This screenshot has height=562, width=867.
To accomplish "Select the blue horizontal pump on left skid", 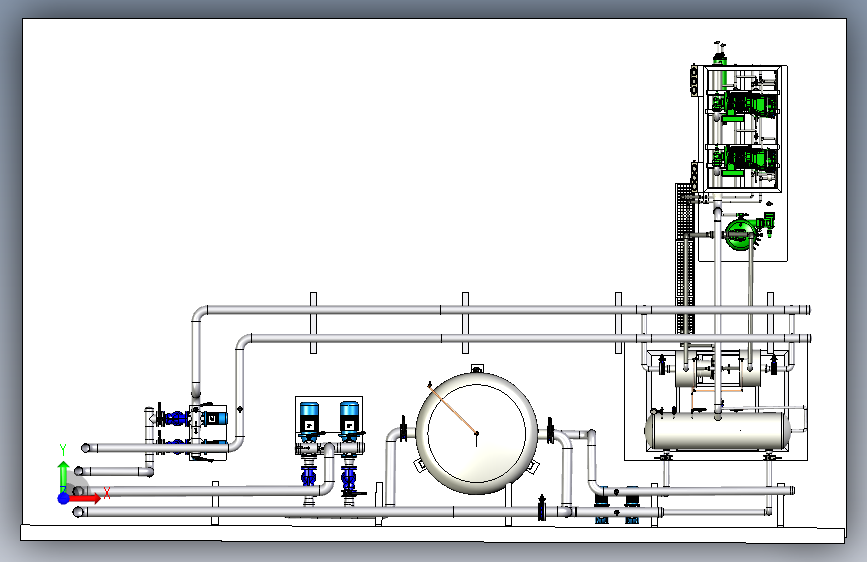I will 214,418.
